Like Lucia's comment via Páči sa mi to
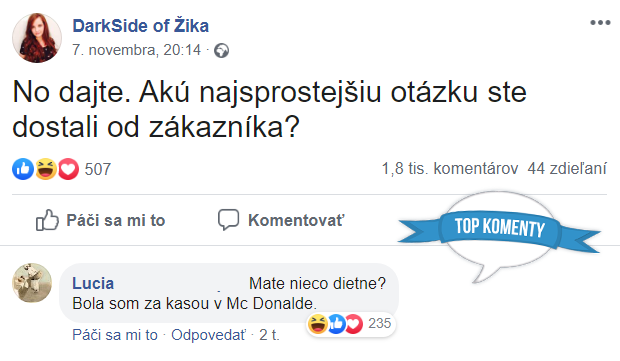This screenshot has height=361, width=620. click(x=115, y=335)
